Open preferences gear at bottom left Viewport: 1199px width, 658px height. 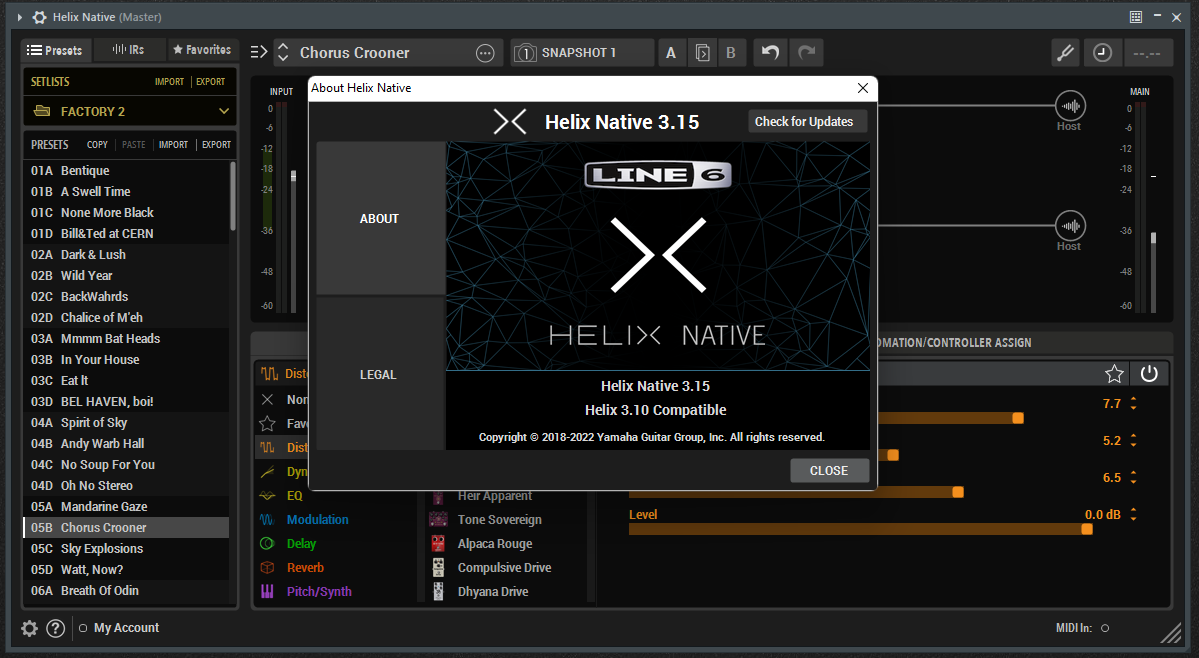29,628
